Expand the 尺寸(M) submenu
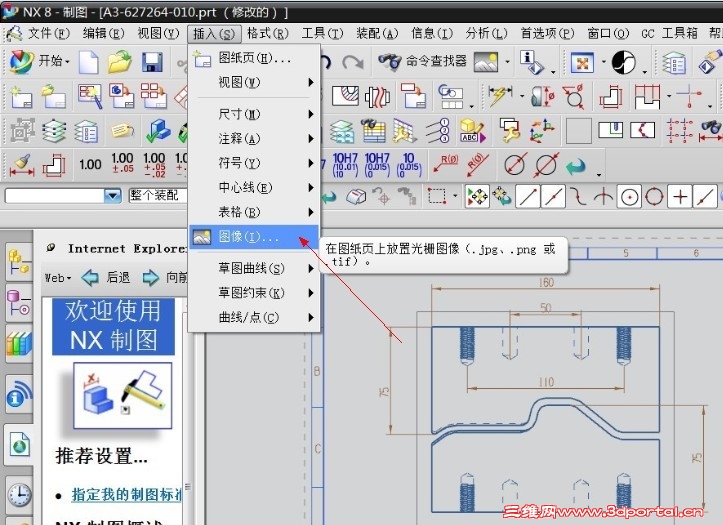This screenshot has height=525, width=723. (x=254, y=114)
